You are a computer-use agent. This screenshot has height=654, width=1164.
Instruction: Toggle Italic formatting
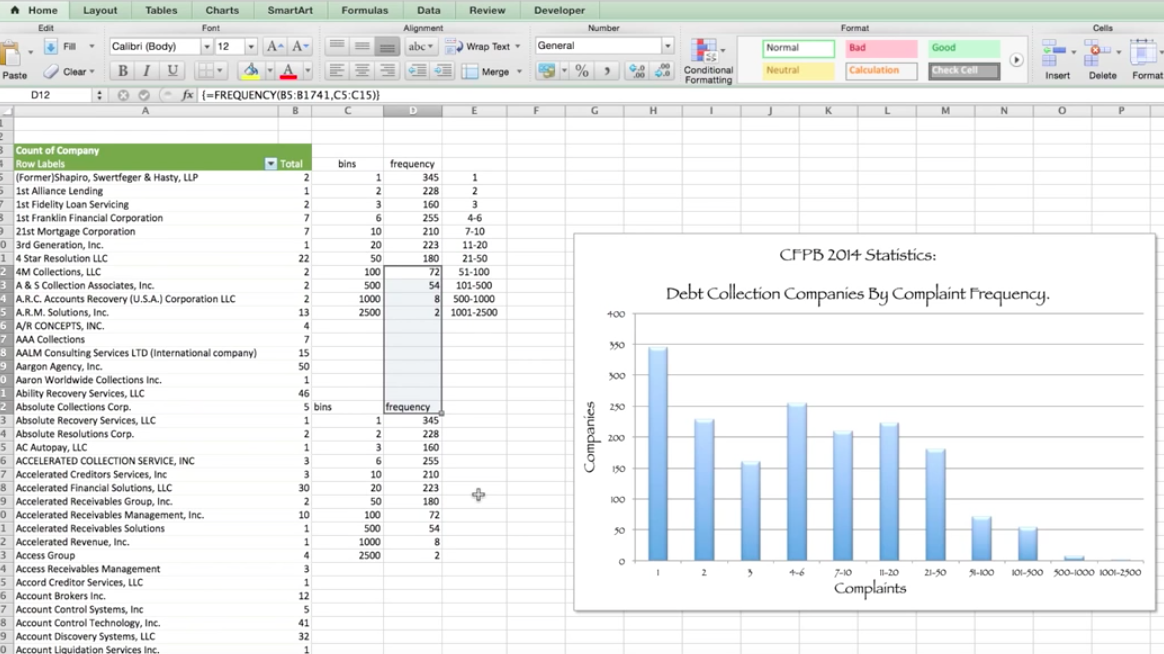pos(147,71)
